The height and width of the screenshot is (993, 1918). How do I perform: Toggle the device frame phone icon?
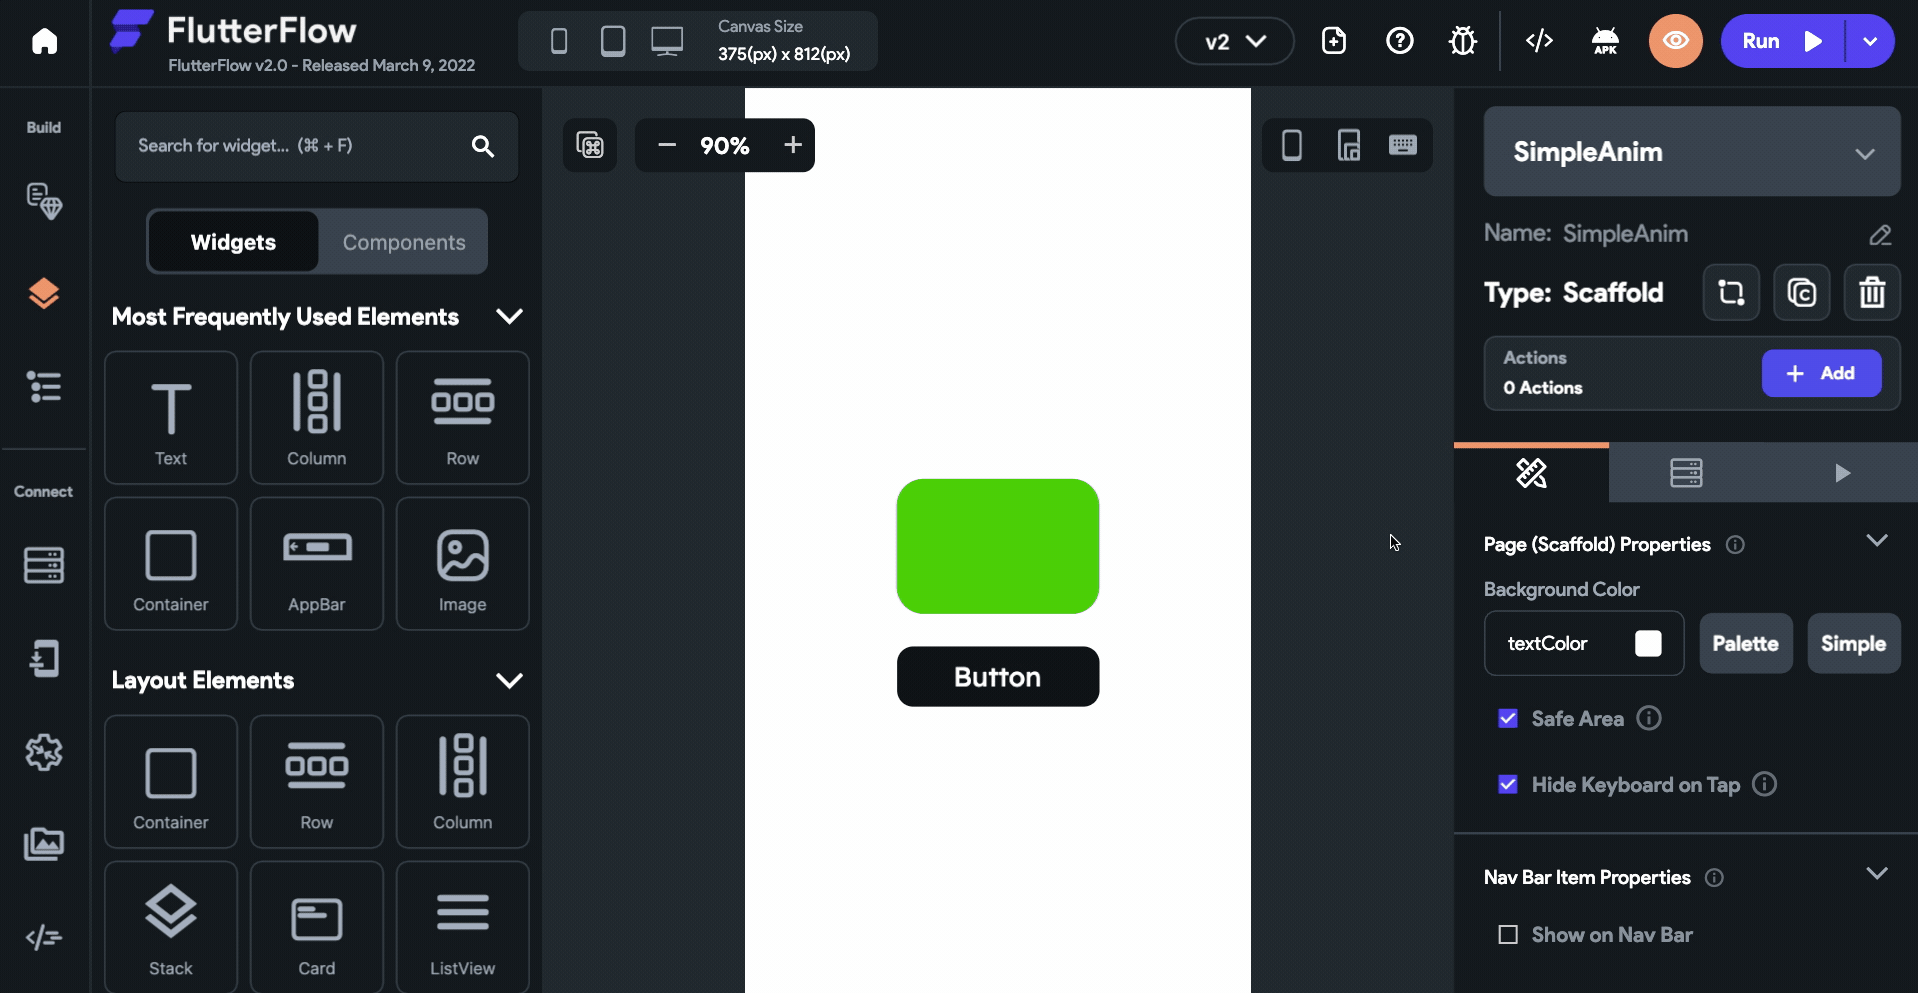point(1292,145)
